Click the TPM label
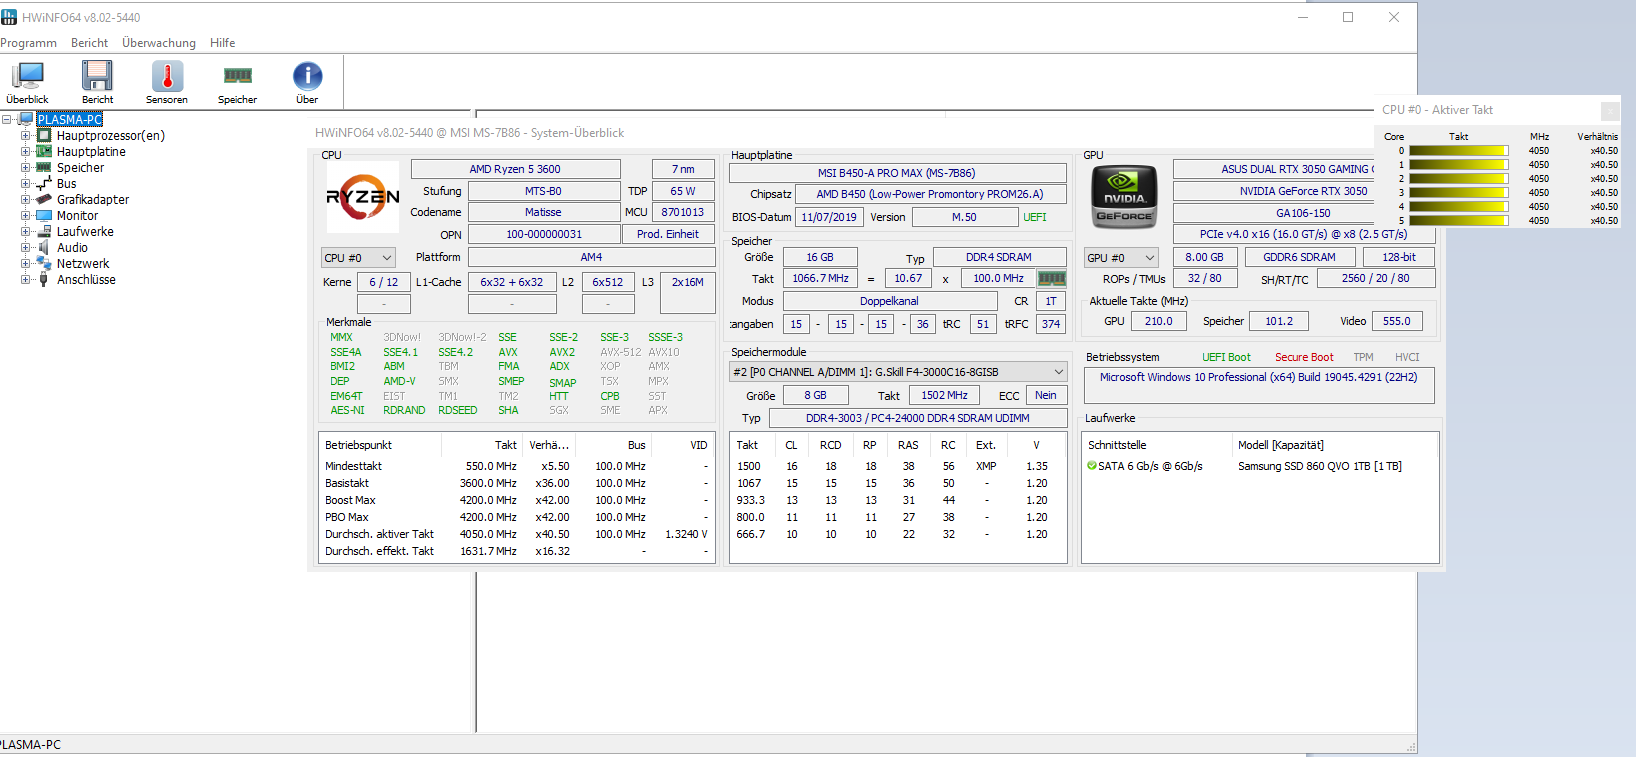1636x757 pixels. pos(1363,357)
